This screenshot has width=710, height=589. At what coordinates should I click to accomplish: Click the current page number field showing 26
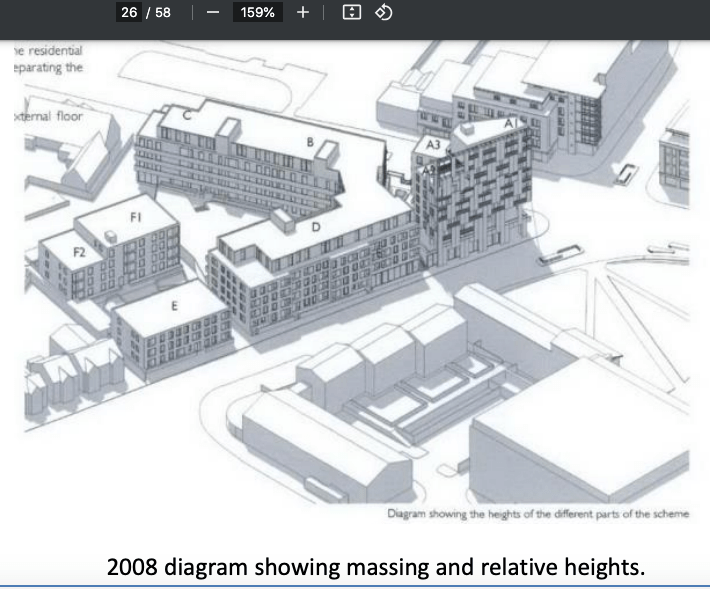[128, 13]
